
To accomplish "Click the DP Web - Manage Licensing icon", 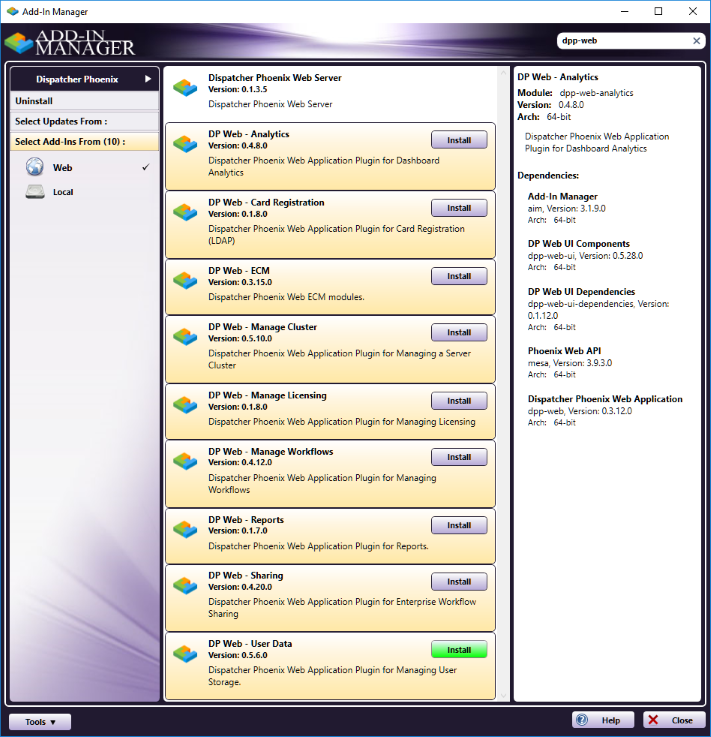I will coord(185,405).
